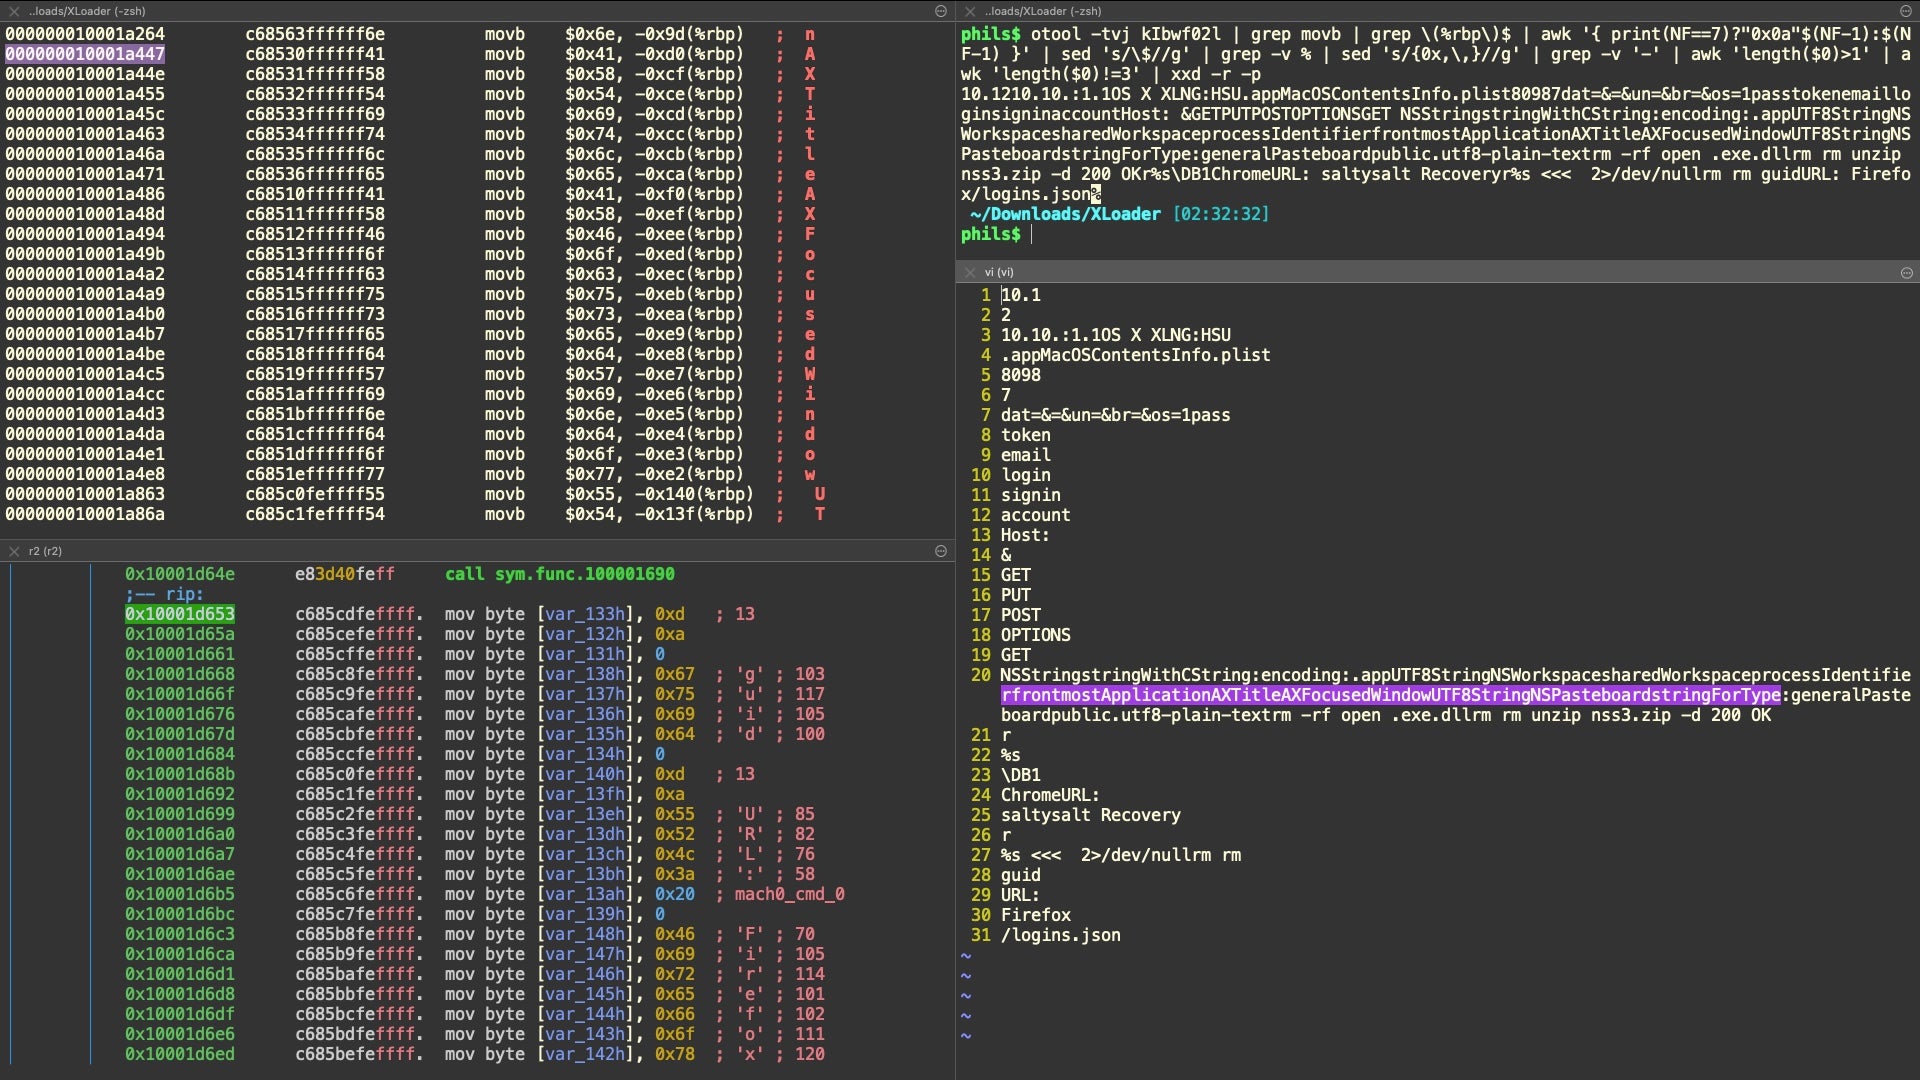Close the top-left XLoader zsh pane

coord(14,11)
